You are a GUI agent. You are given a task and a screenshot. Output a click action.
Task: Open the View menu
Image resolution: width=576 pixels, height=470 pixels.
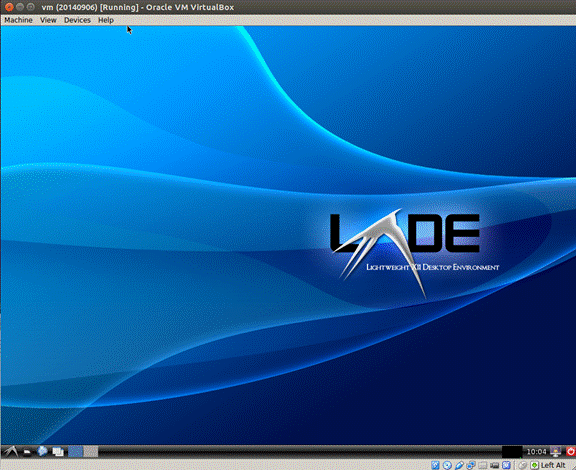coord(48,20)
